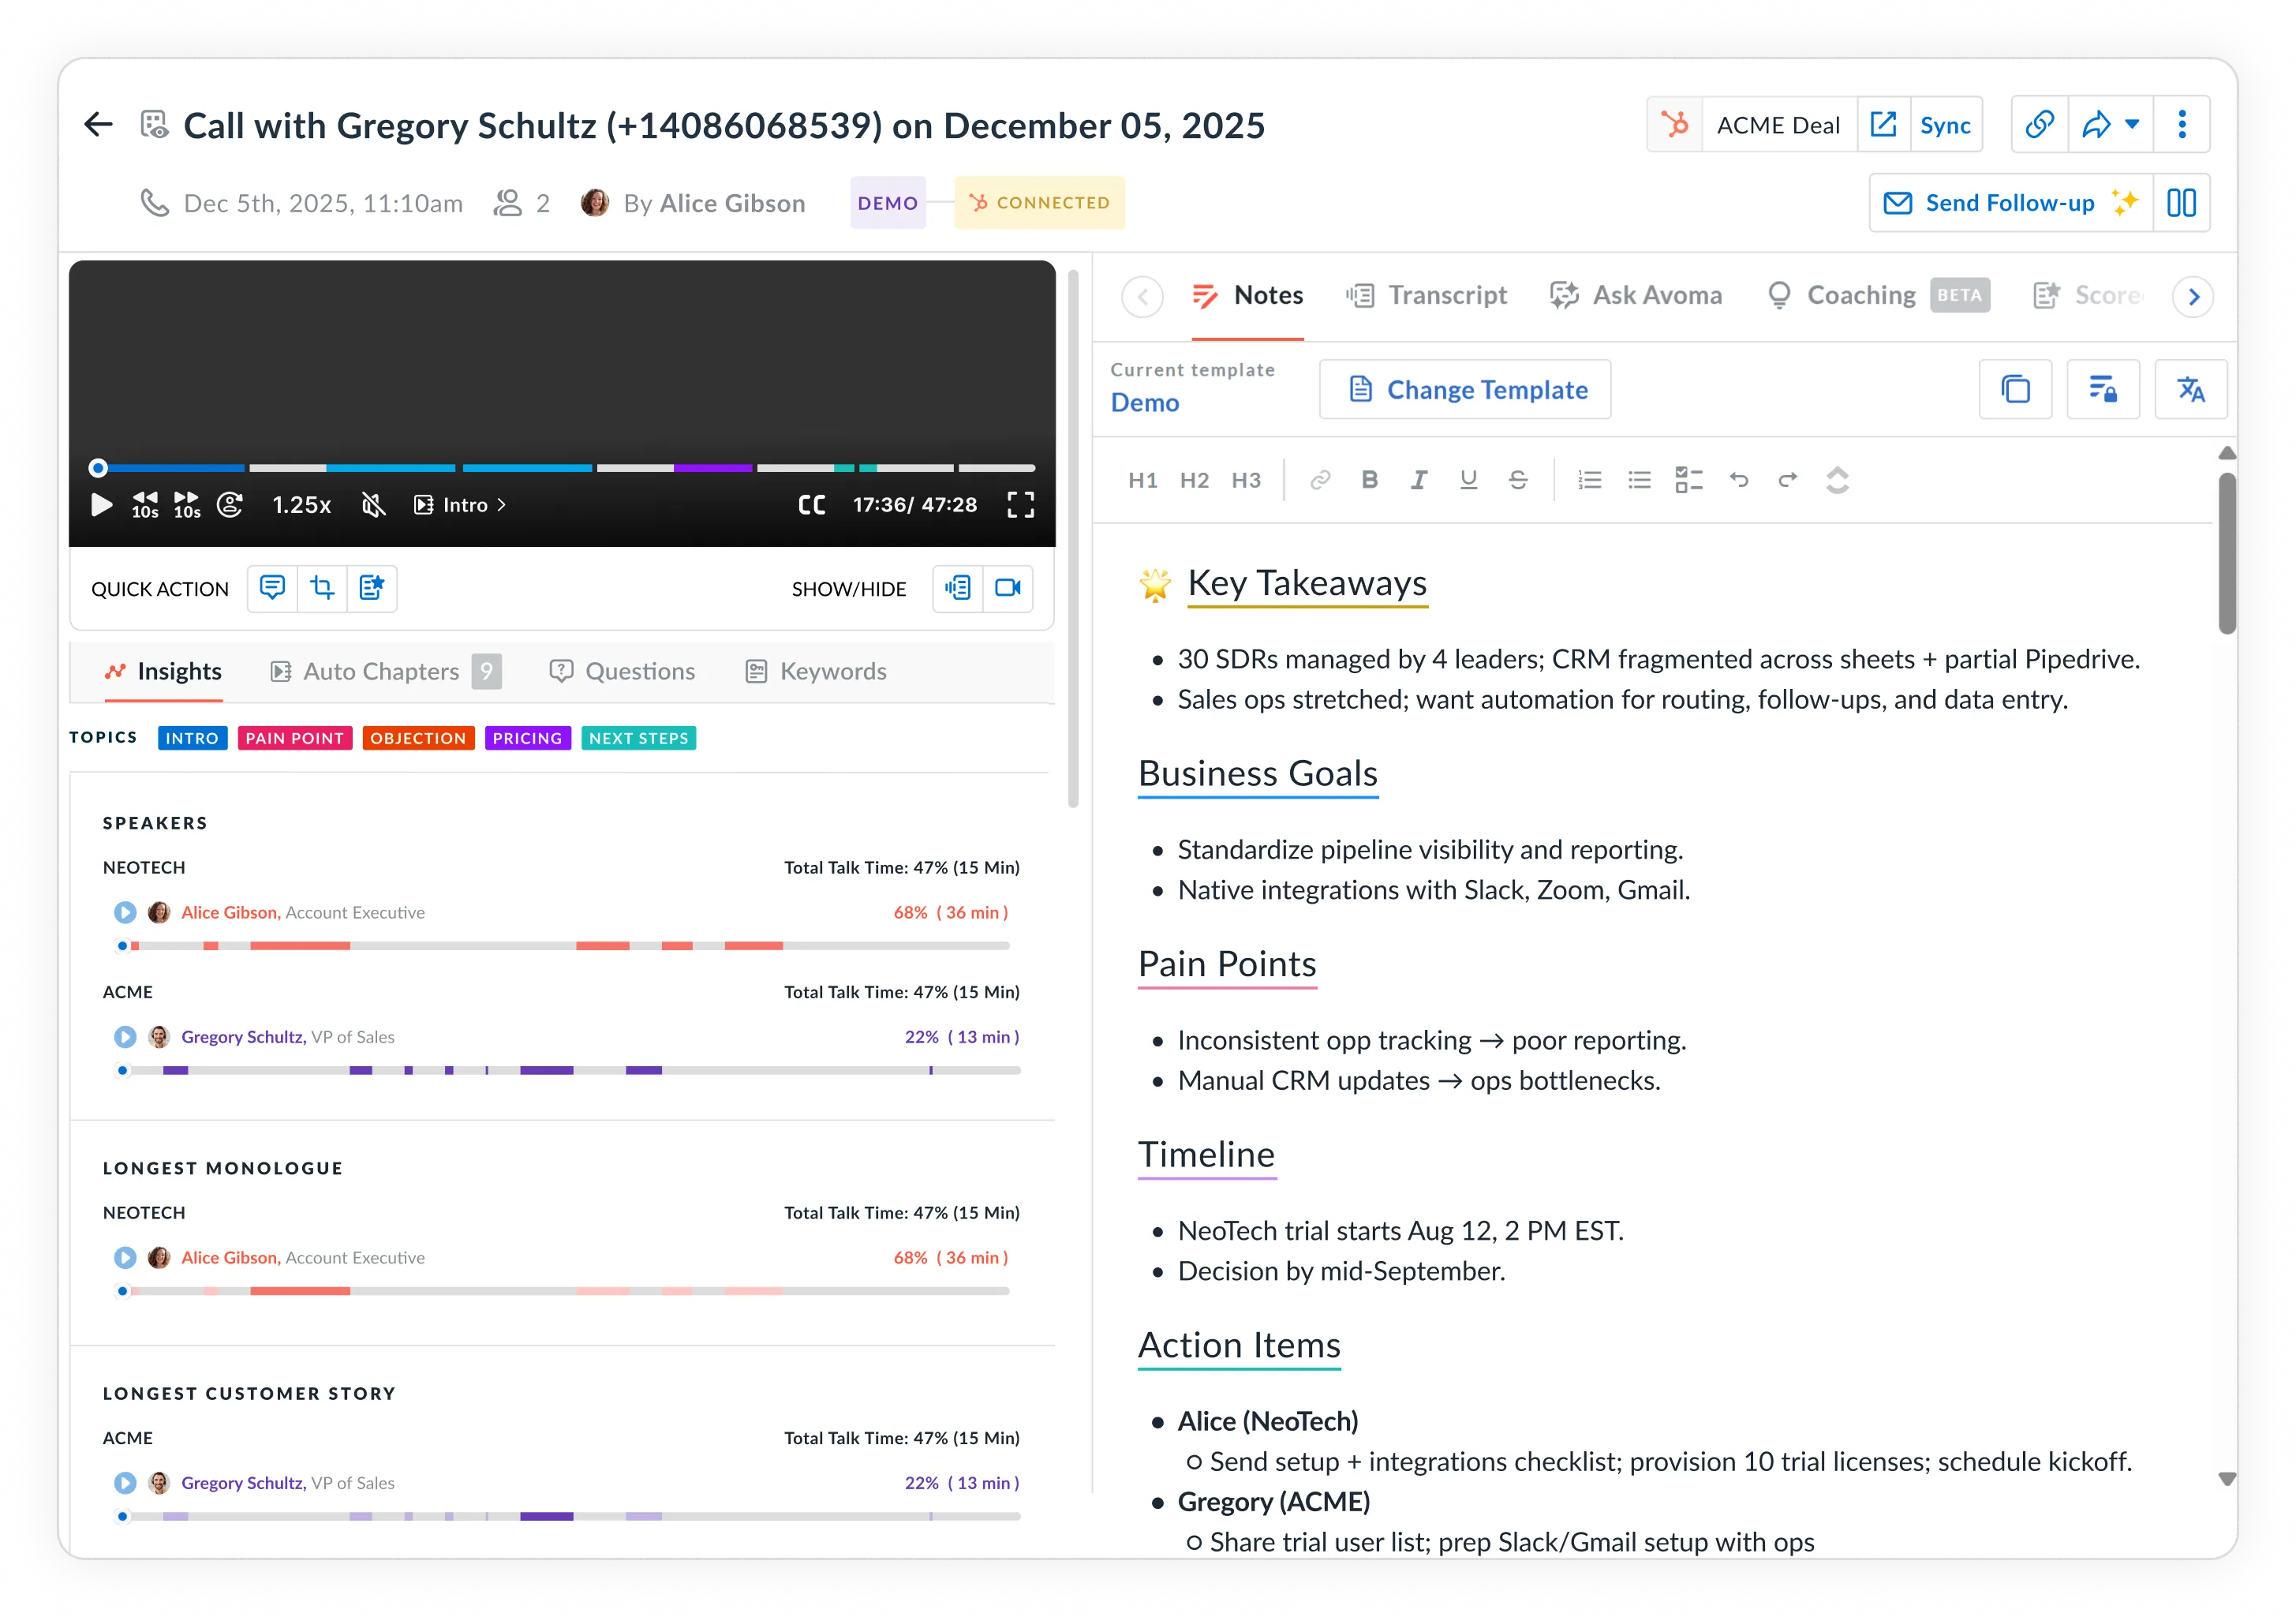
Task: Click the copy notes icon
Action: coord(2015,389)
